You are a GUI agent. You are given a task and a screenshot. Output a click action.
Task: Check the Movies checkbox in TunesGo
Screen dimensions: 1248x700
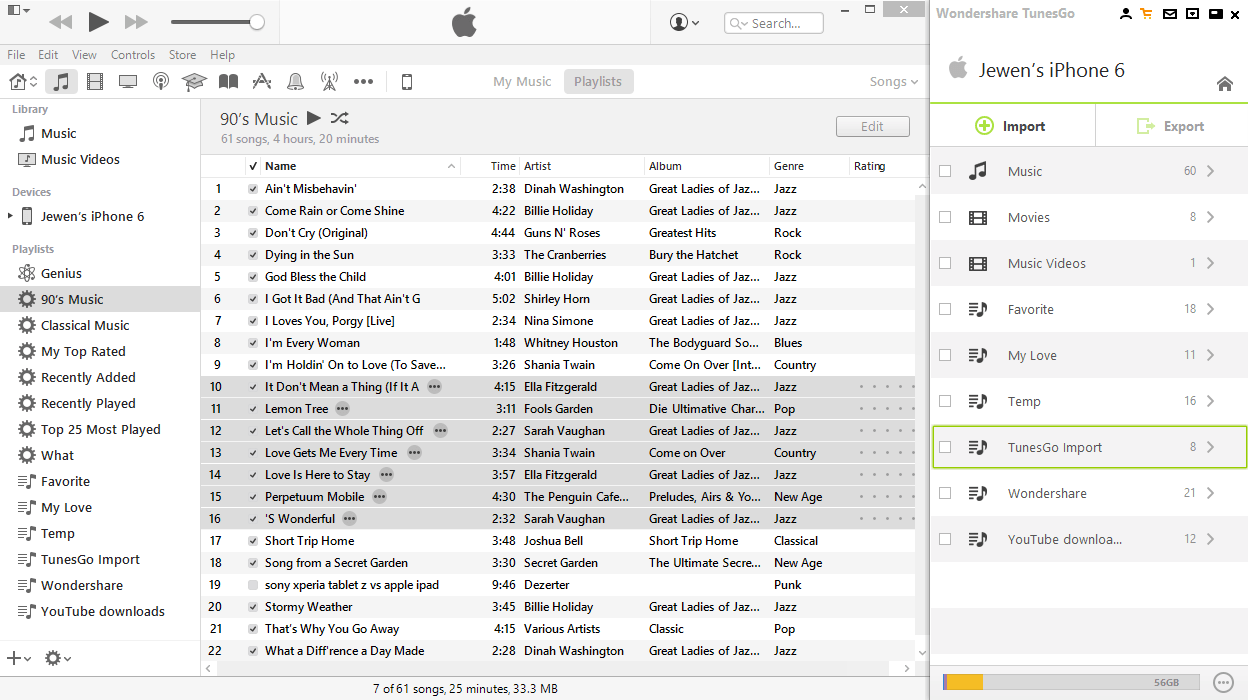click(x=945, y=217)
